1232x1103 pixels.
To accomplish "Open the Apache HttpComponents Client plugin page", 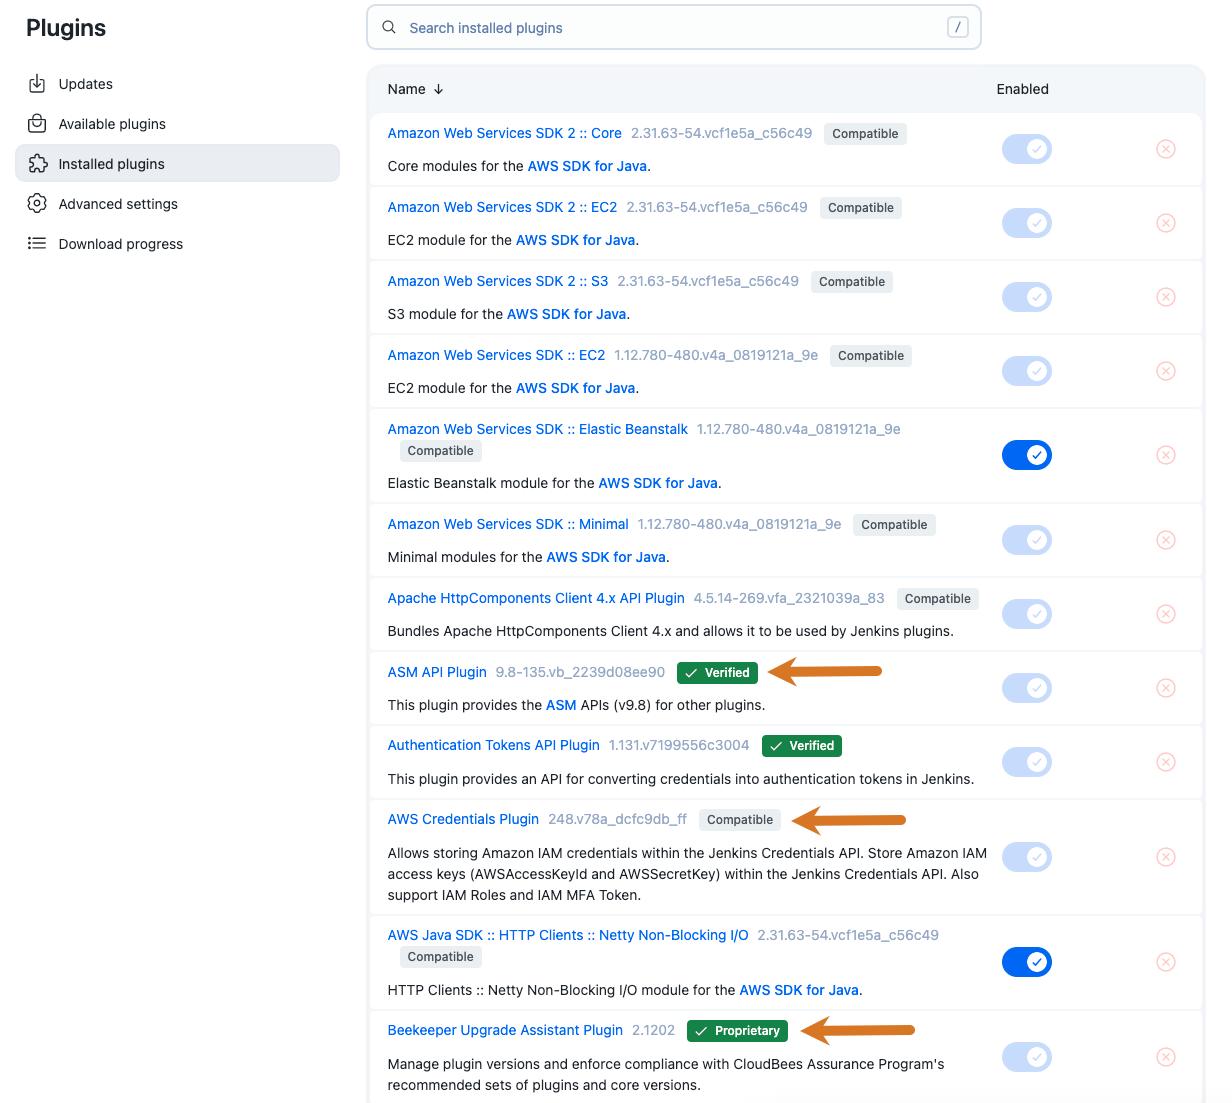I will click(x=536, y=597).
